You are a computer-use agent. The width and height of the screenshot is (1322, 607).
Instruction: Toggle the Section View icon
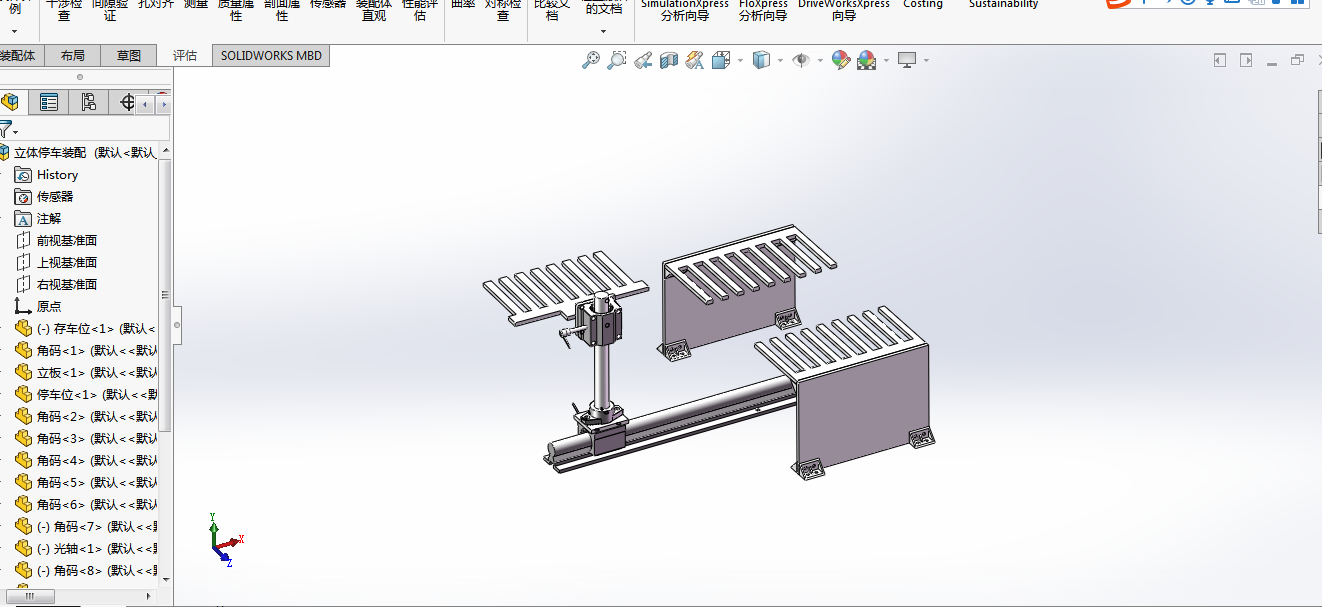point(669,60)
